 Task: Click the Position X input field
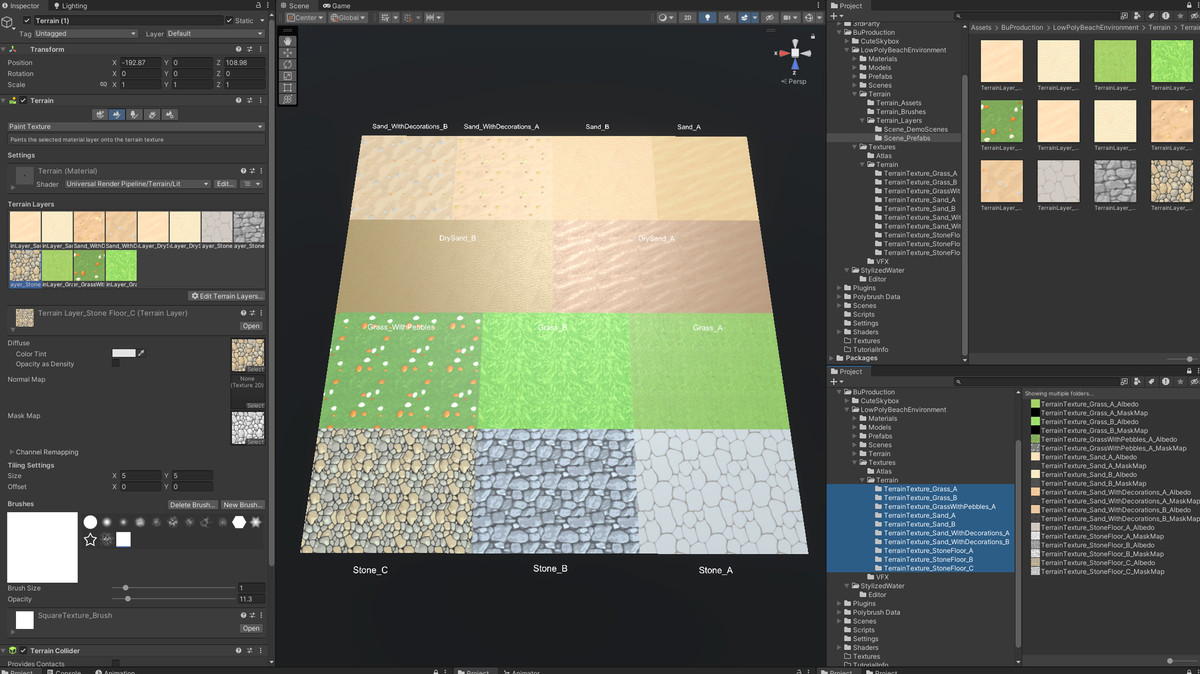[x=143, y=62]
